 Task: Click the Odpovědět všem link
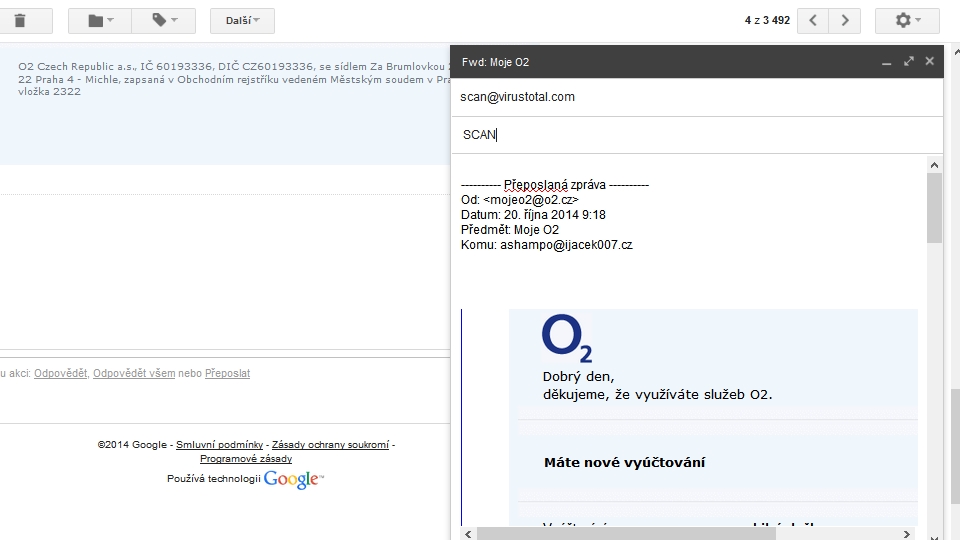[x=133, y=373]
